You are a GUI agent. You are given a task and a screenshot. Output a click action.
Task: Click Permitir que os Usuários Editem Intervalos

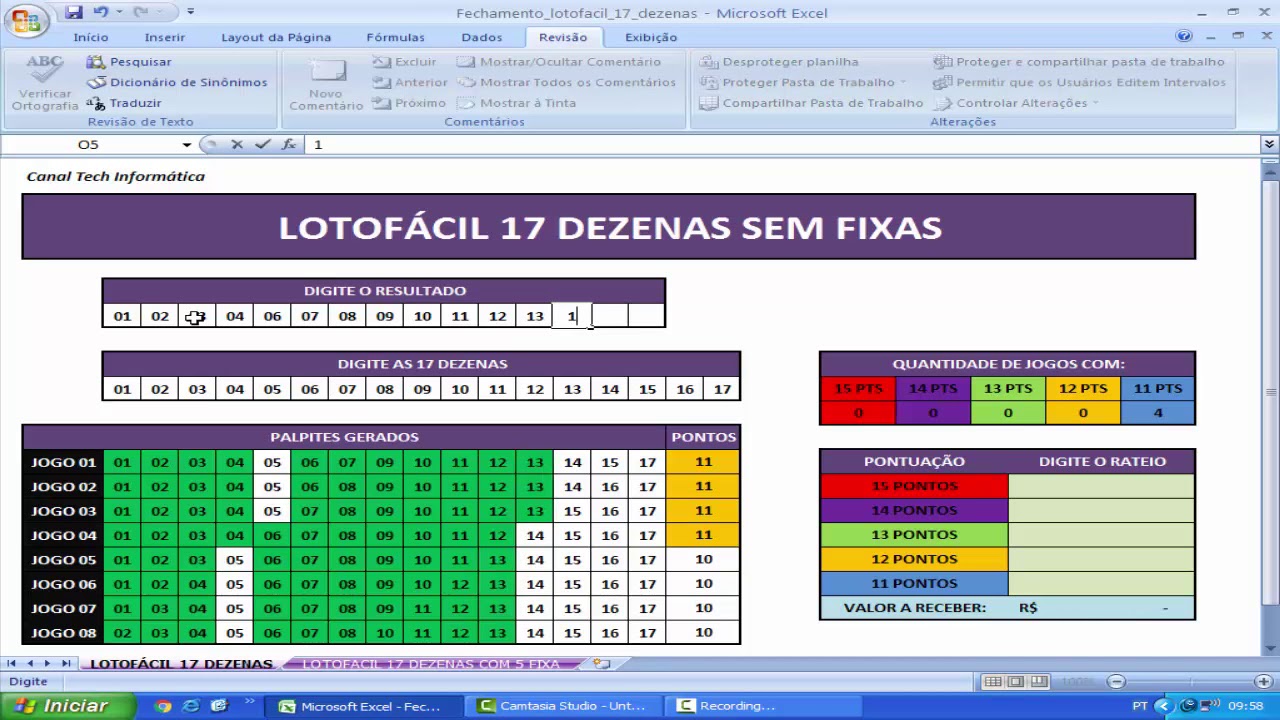1079,82
